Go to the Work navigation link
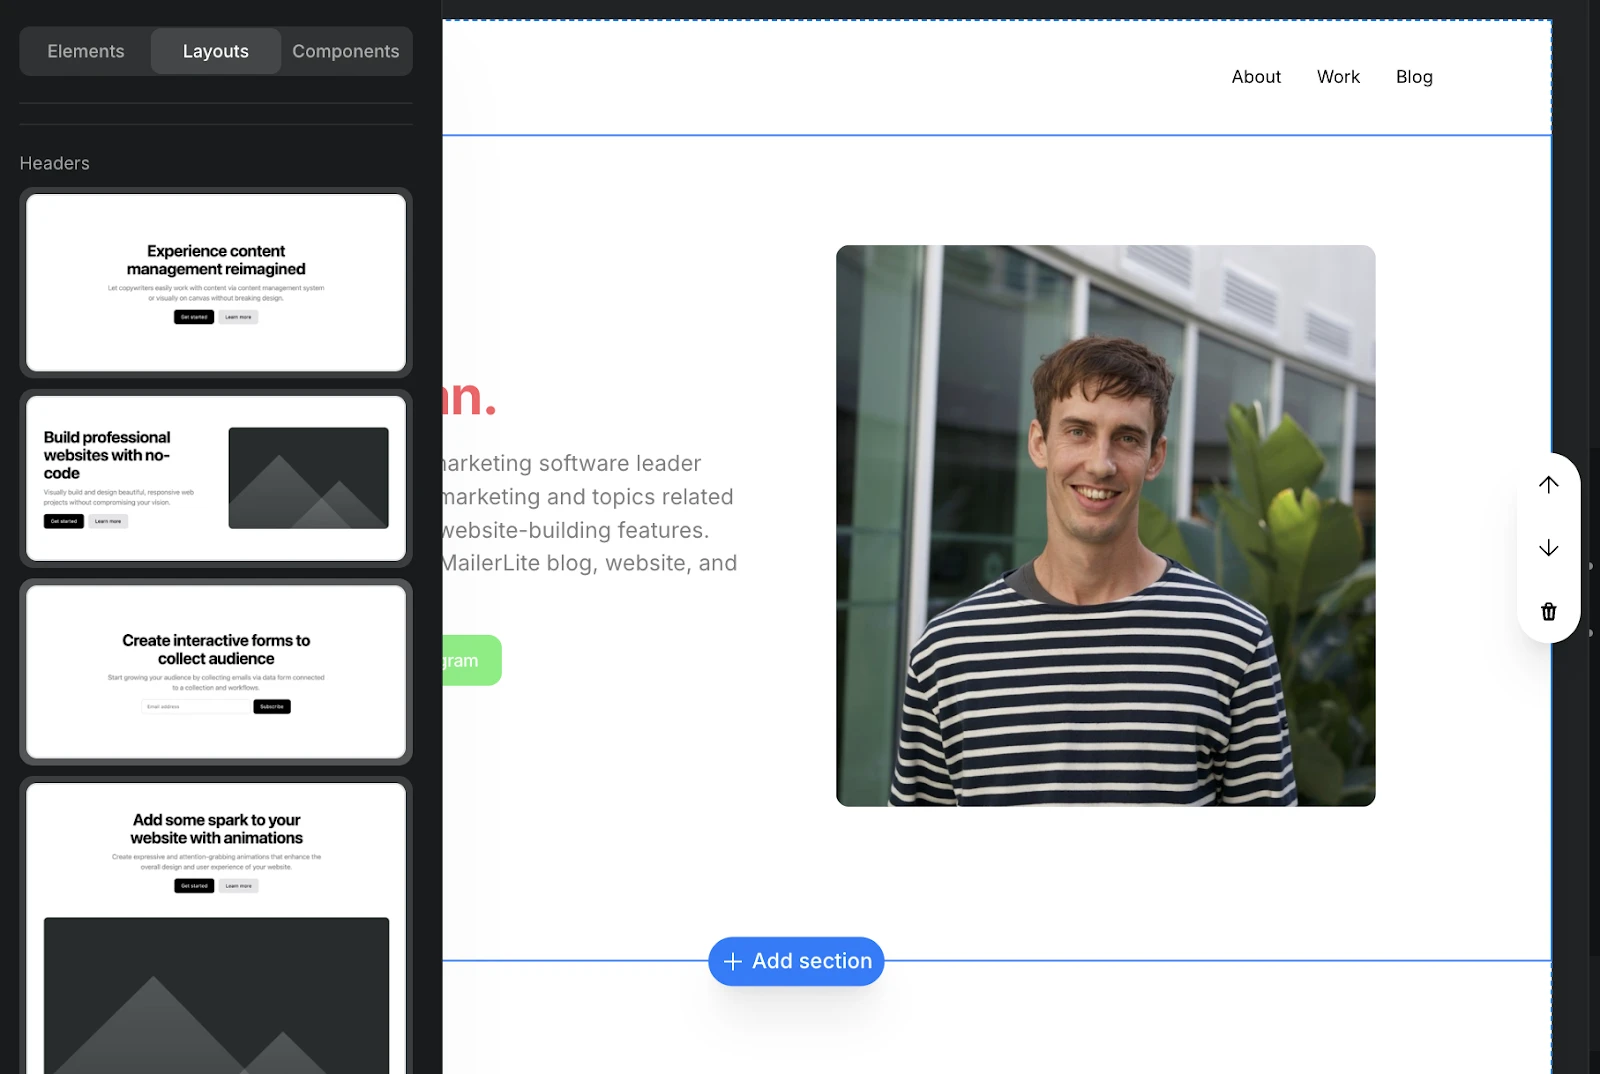 click(x=1338, y=77)
